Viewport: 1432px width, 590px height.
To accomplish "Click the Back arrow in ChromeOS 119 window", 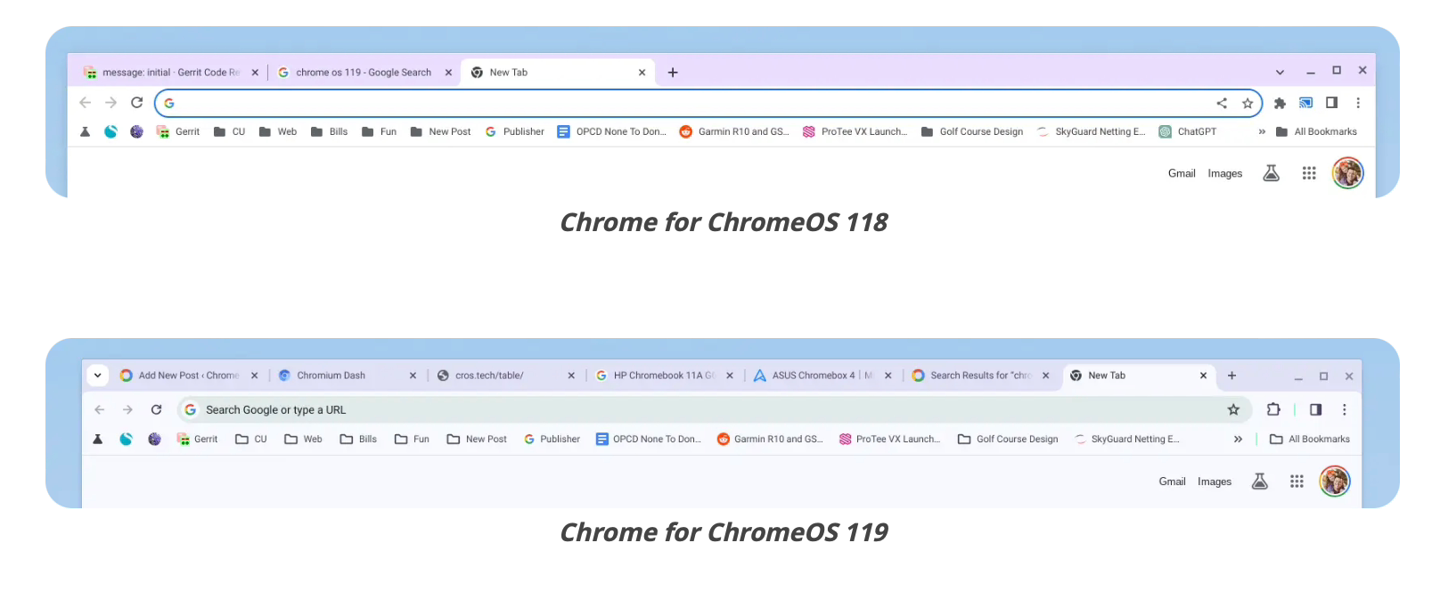I will point(99,409).
